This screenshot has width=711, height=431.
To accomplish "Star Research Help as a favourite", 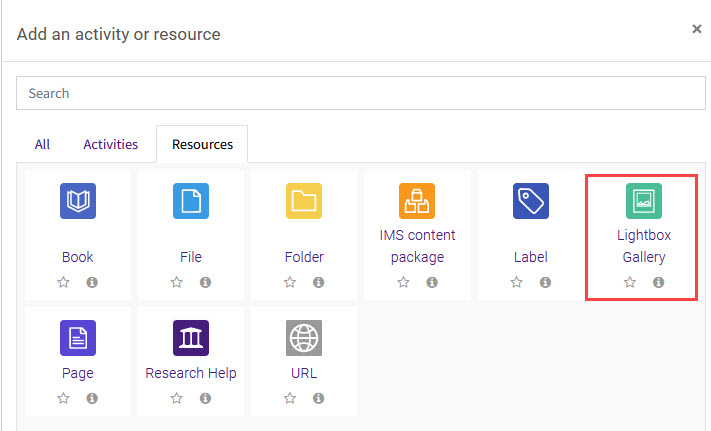I will click(x=177, y=398).
